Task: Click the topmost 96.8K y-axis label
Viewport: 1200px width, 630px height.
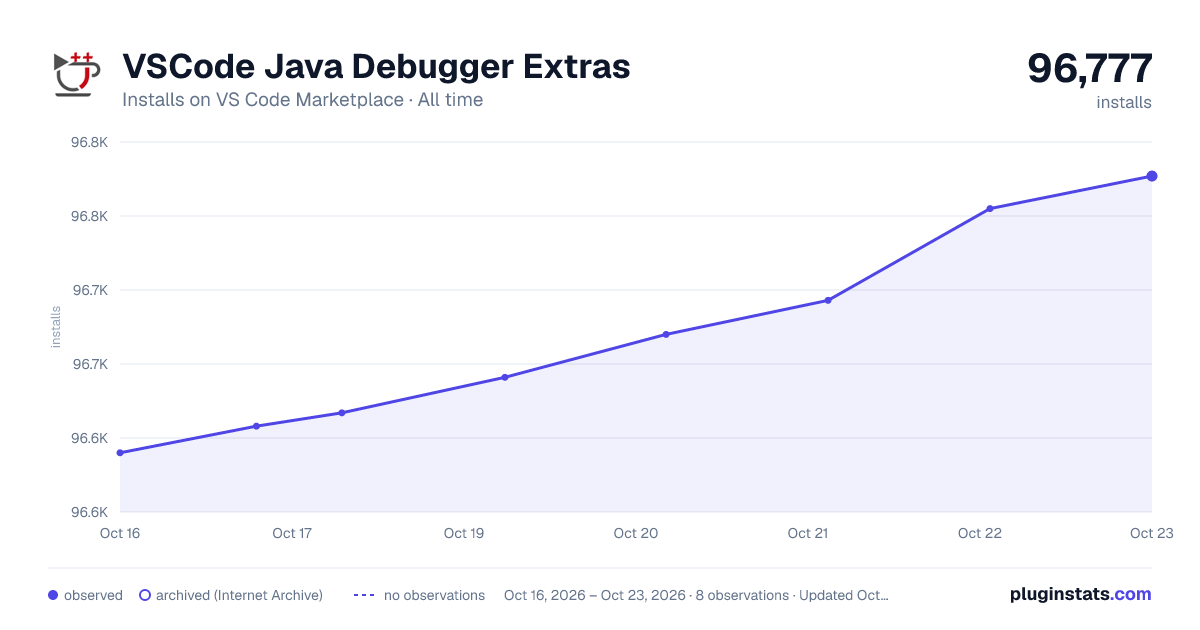Action: click(89, 142)
